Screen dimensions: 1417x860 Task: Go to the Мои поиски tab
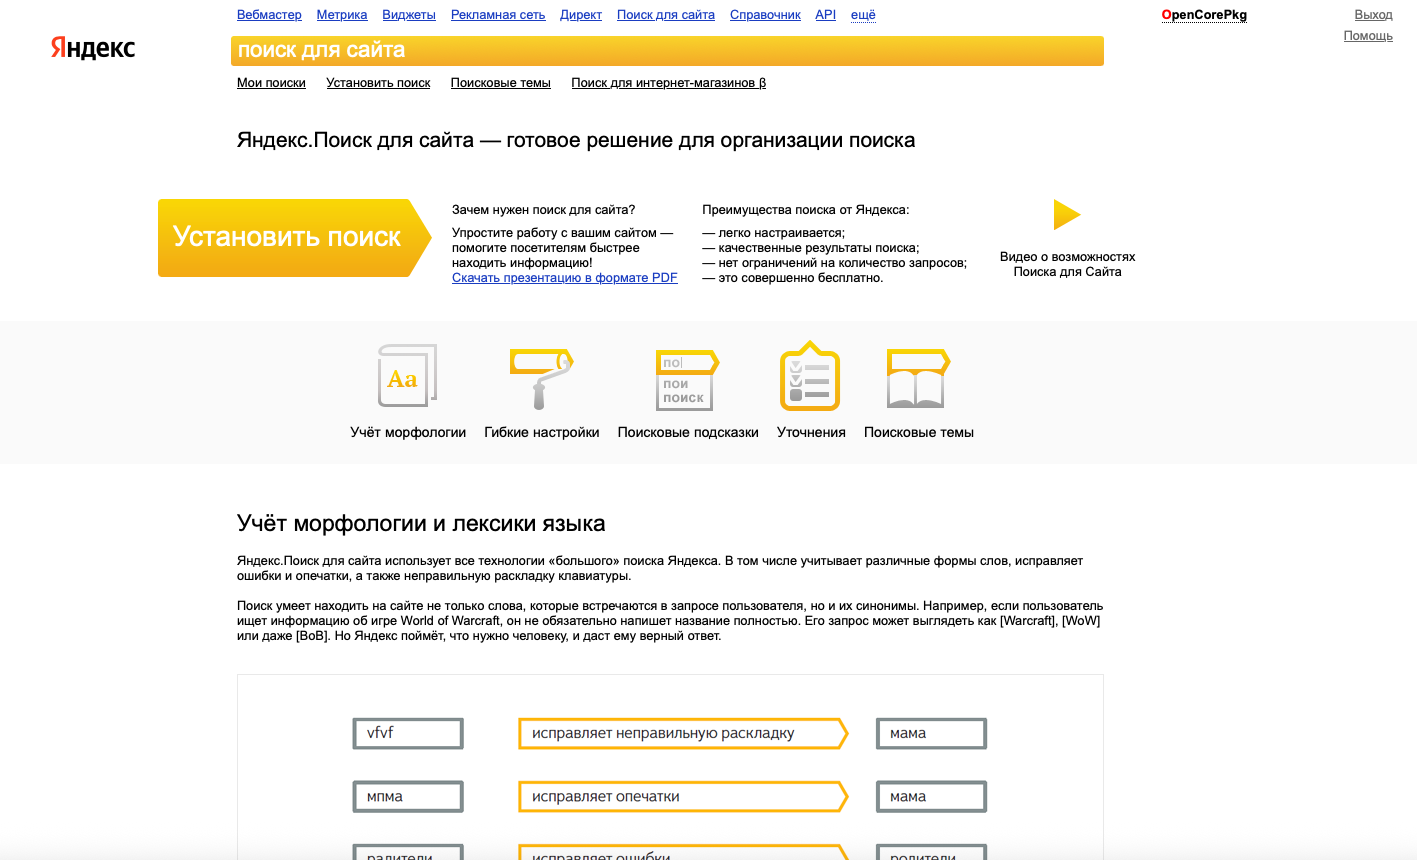(x=271, y=83)
